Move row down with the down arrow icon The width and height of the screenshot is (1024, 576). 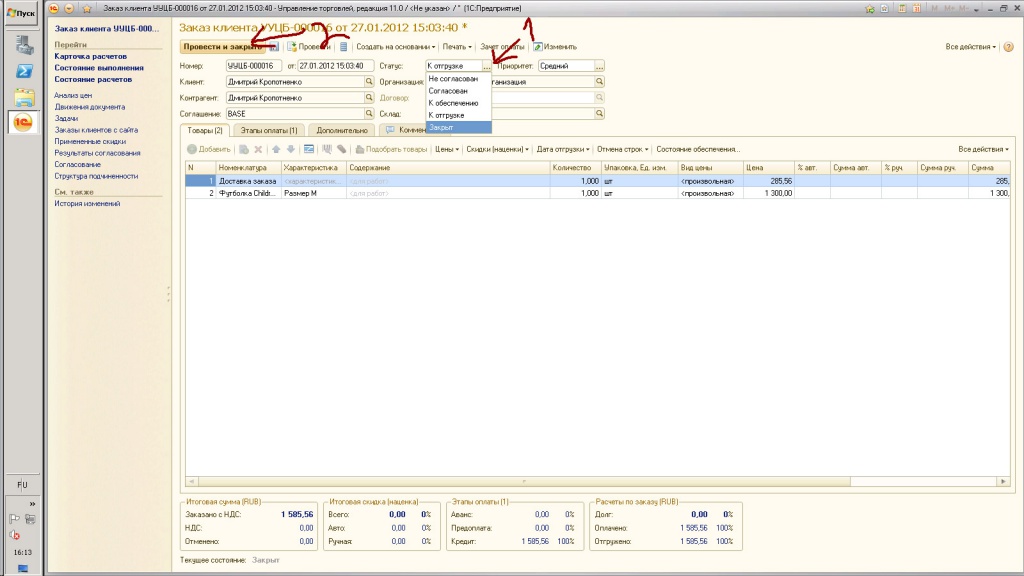[291, 150]
